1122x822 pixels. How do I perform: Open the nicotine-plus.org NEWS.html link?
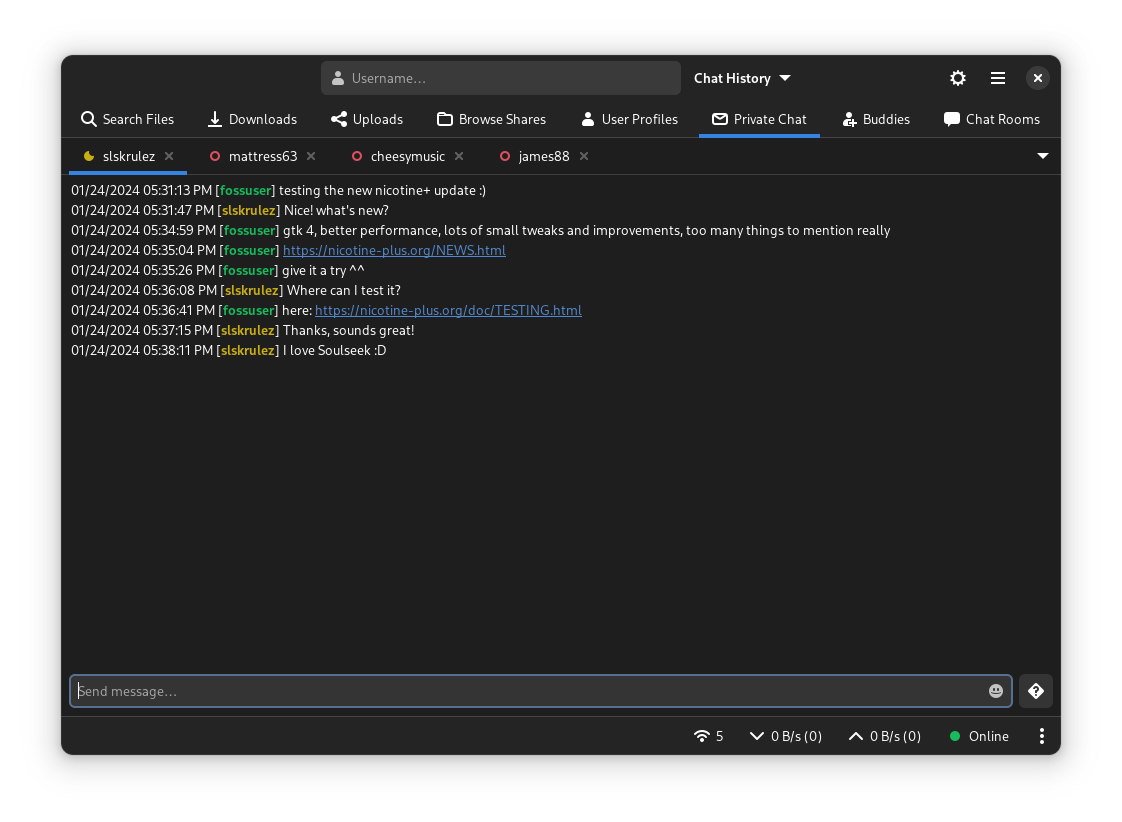coord(394,250)
